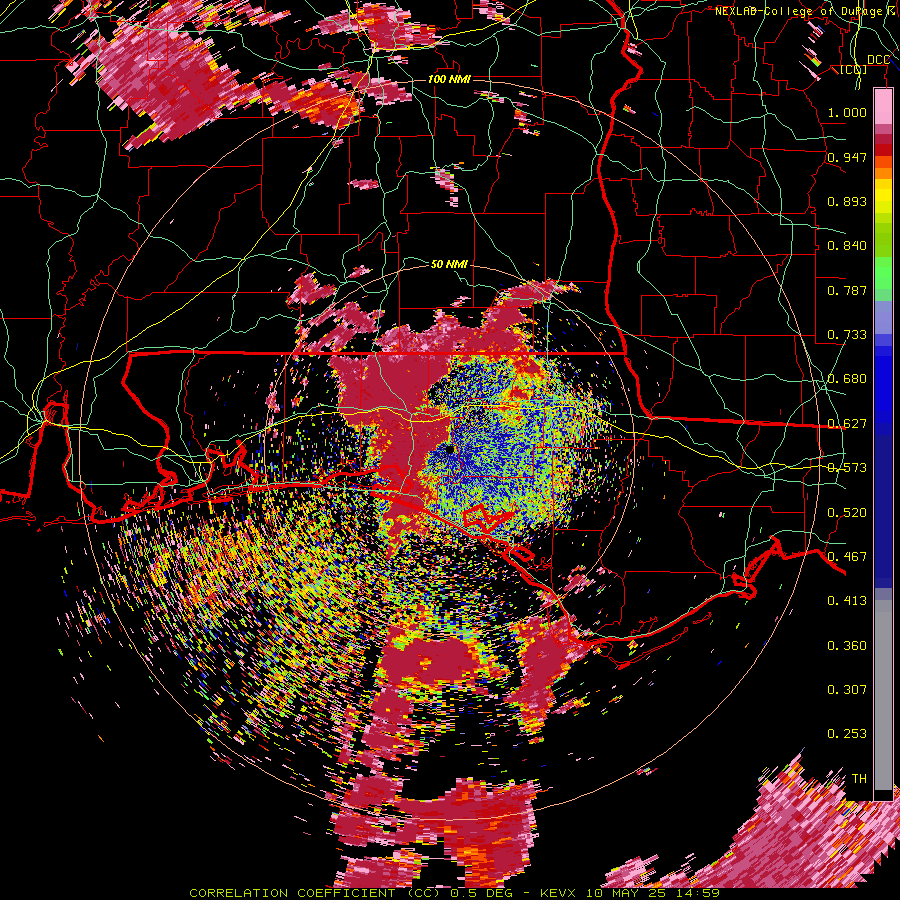Viewport: 900px width, 900px height.
Task: Select the 0.360 legend value
Action: tap(847, 645)
